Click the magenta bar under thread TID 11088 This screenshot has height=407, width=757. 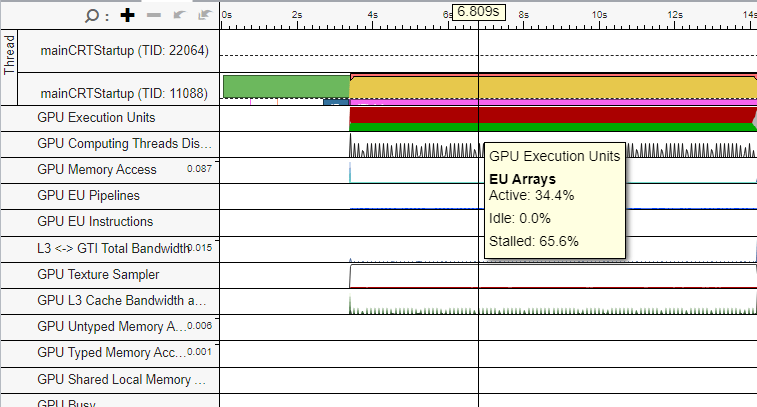(x=553, y=103)
